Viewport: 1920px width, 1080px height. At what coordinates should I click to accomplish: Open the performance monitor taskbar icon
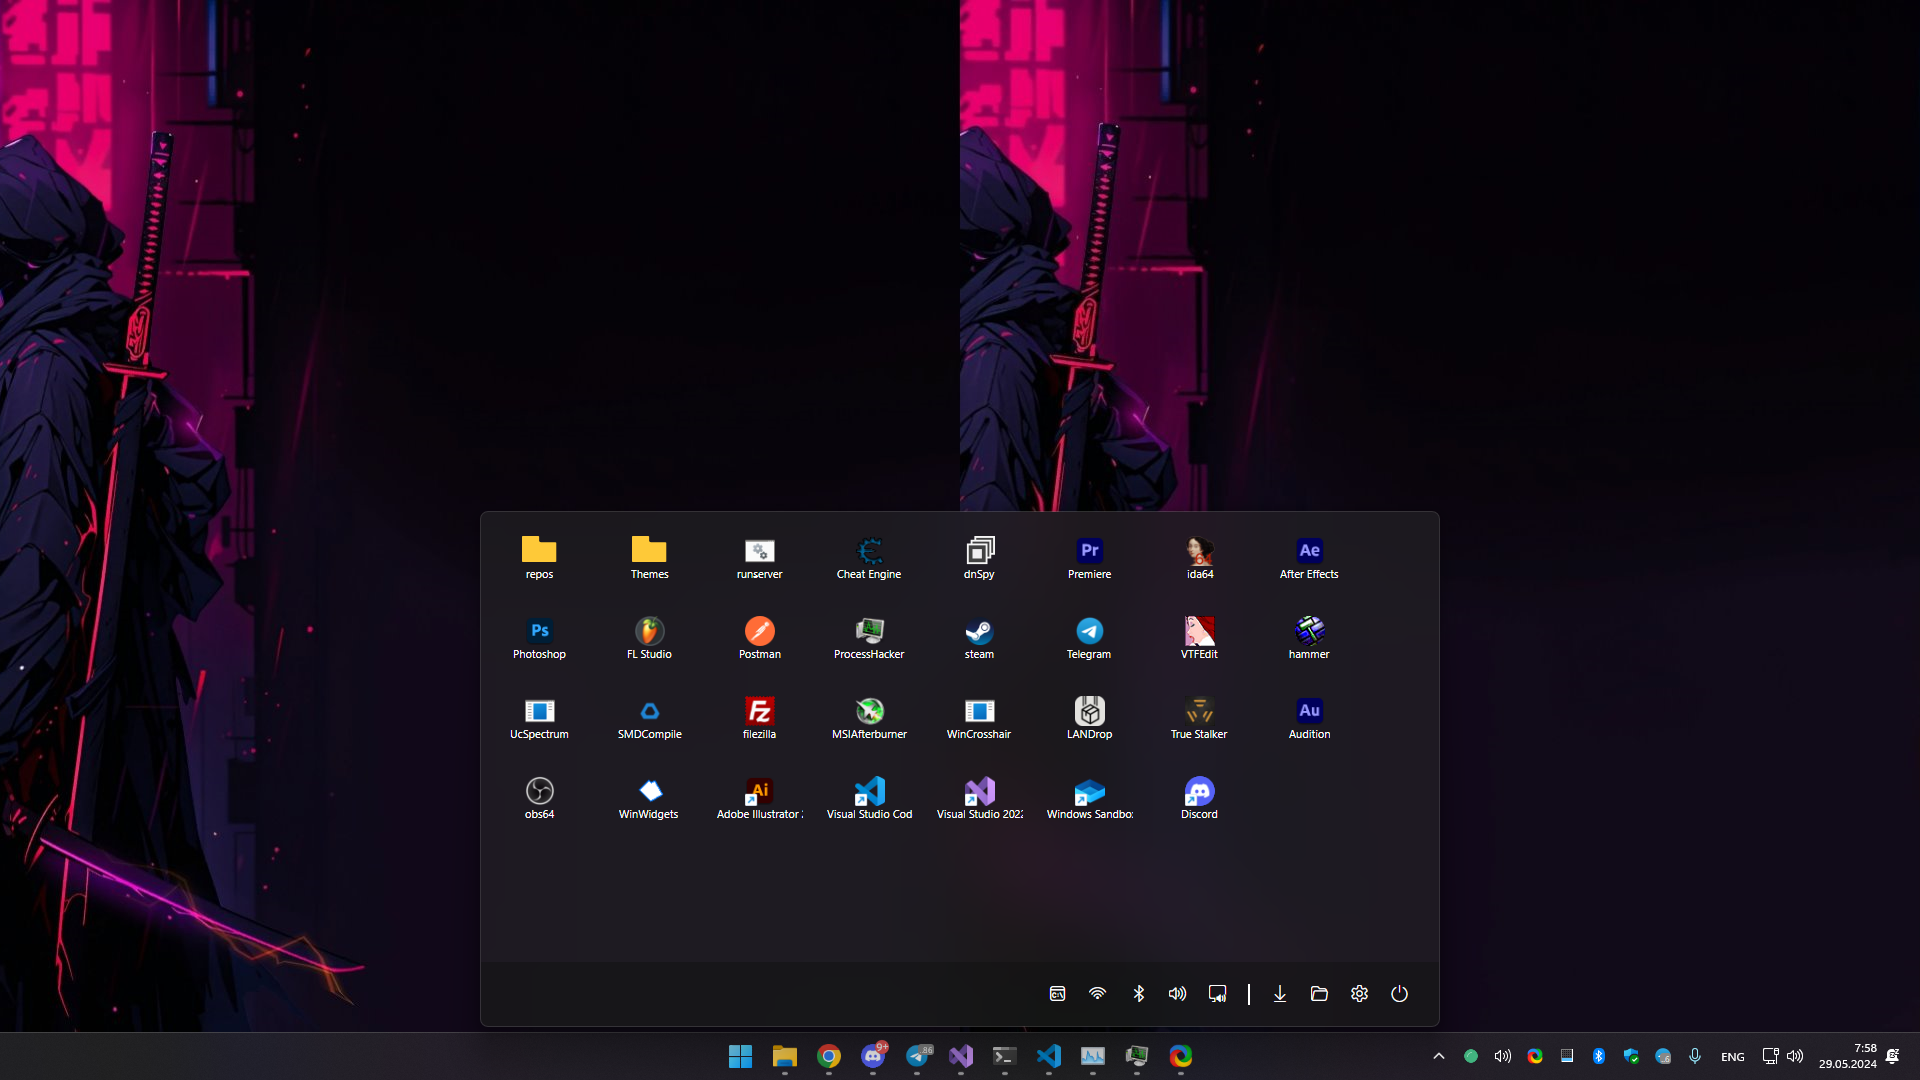click(1093, 1056)
